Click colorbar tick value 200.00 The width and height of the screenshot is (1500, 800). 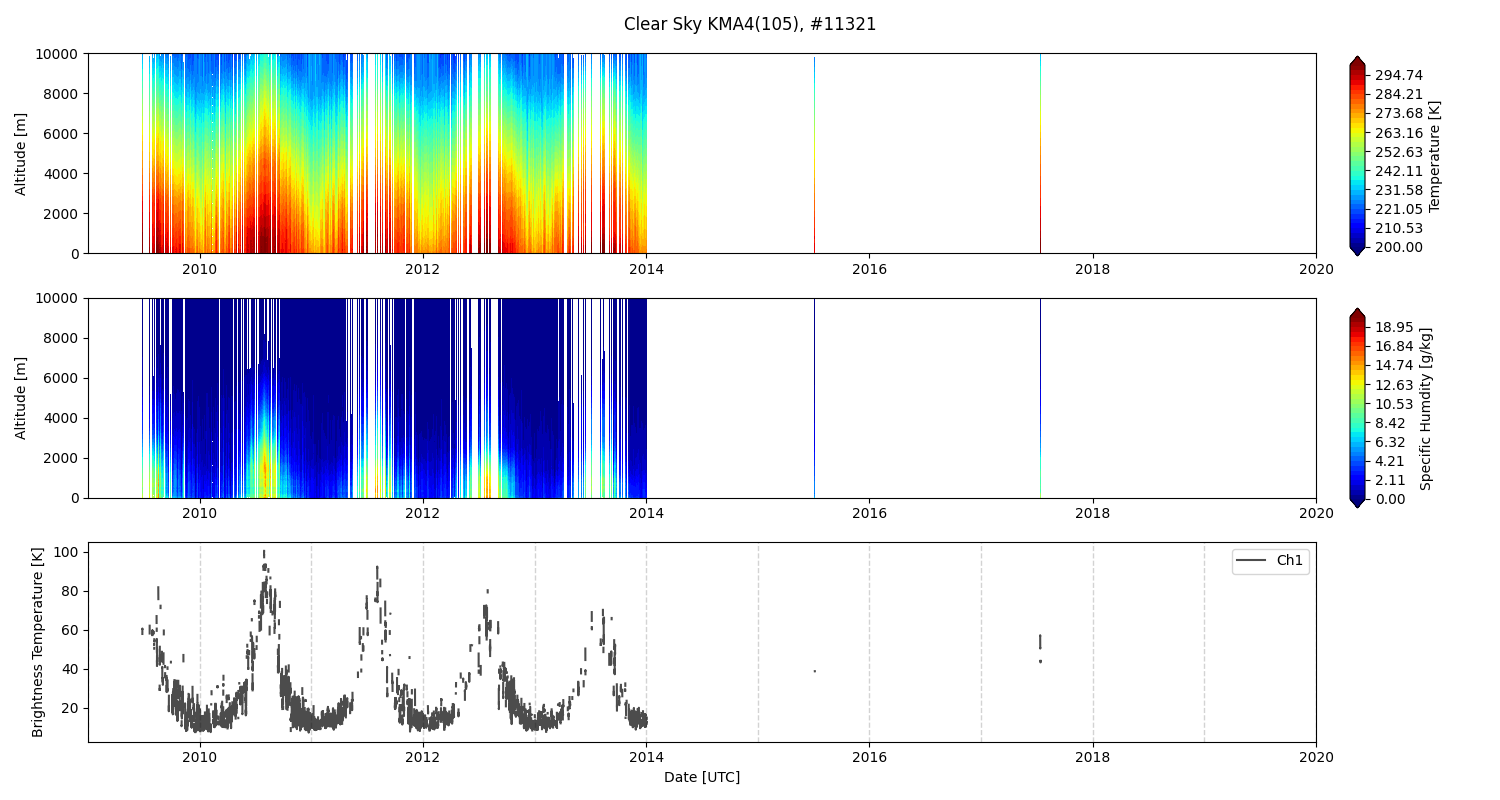click(1399, 247)
